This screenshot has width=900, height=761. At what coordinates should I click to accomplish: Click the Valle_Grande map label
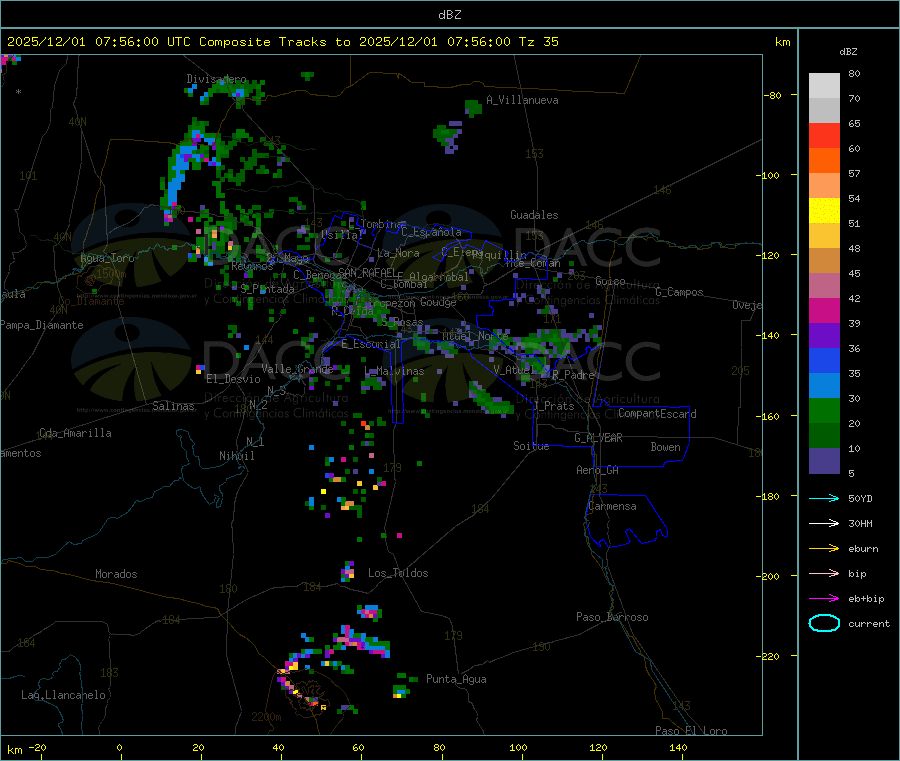(297, 368)
